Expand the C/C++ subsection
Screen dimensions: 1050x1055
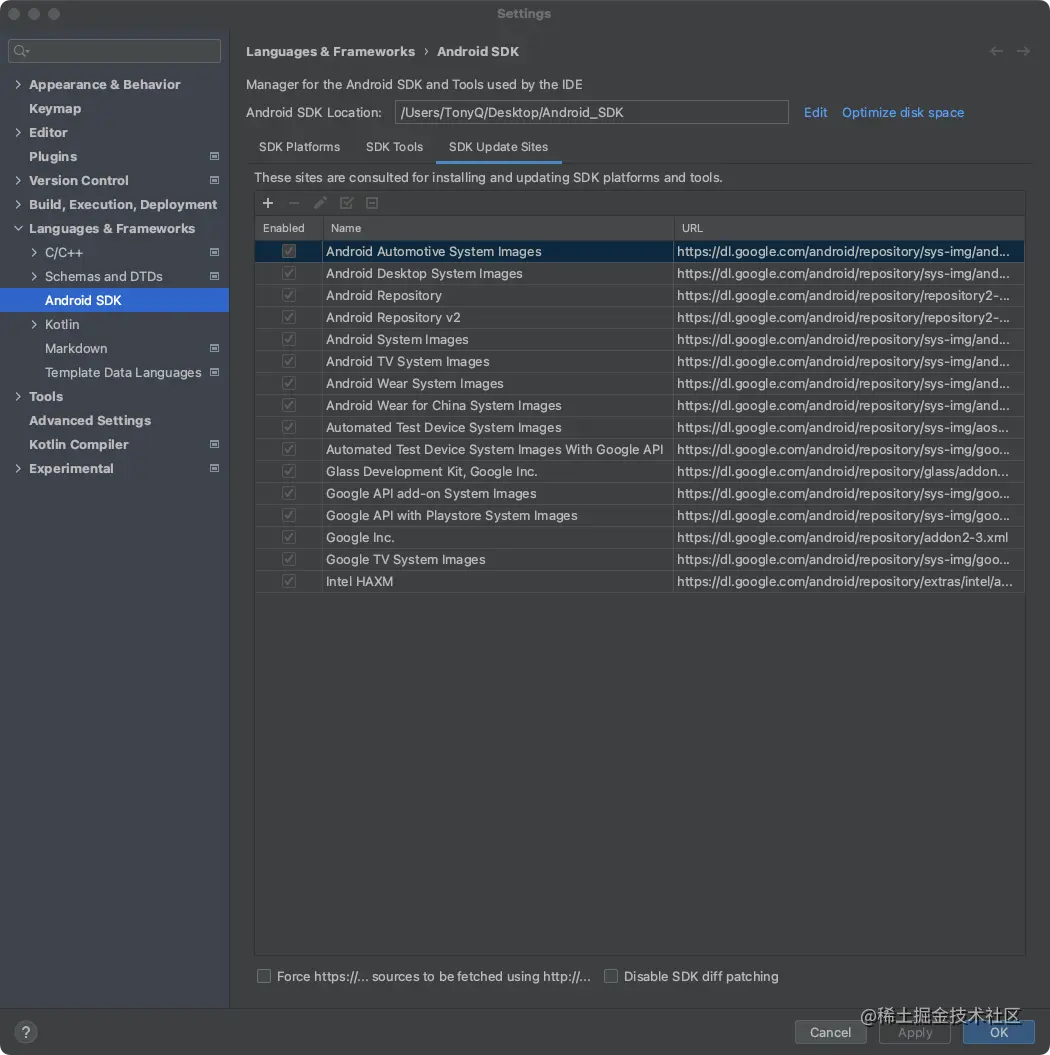(x=34, y=252)
